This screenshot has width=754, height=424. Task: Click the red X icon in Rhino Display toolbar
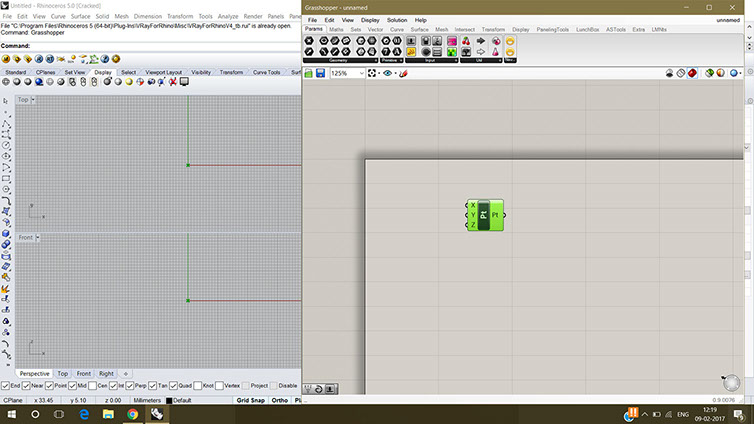point(173,82)
